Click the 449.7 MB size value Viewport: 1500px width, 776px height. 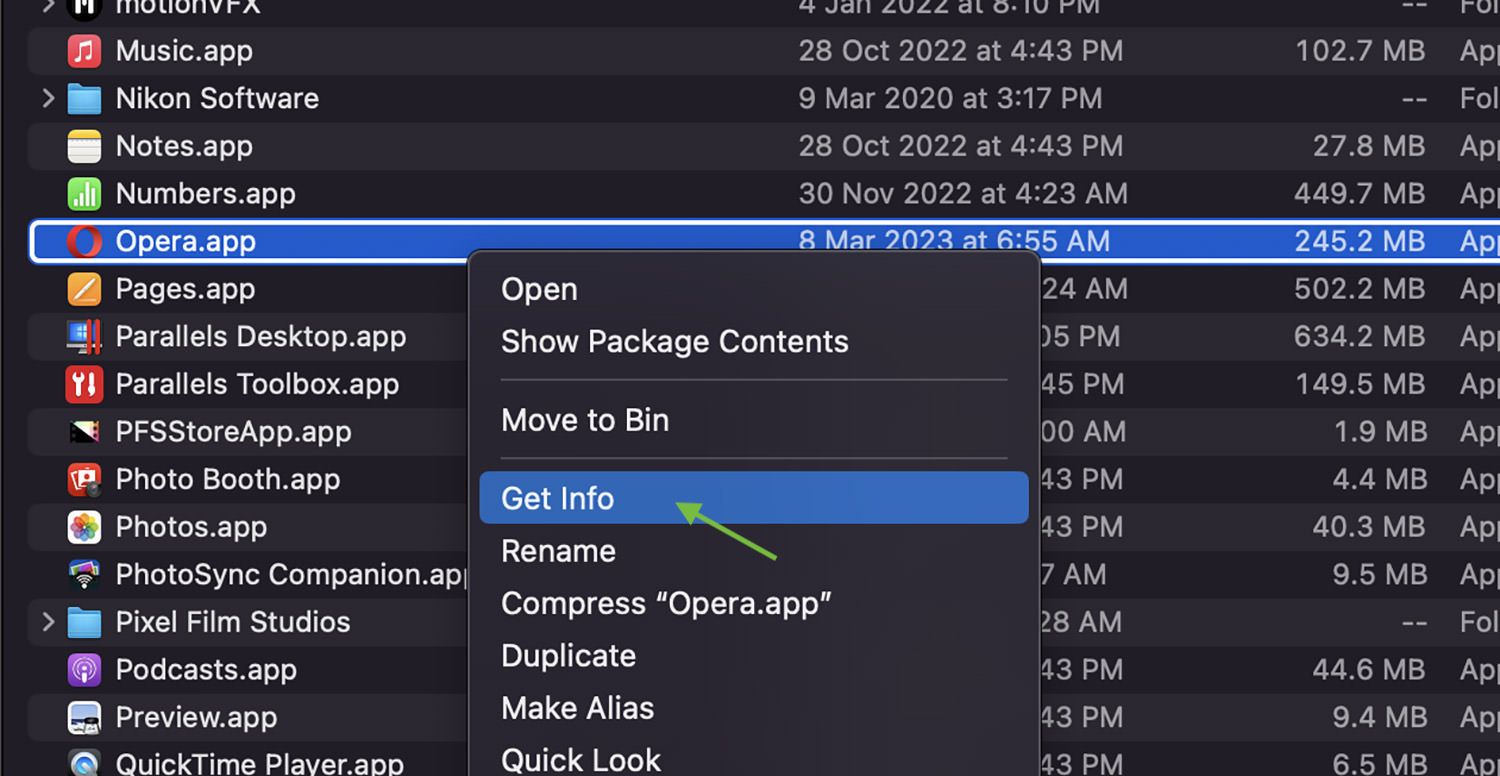point(1360,194)
